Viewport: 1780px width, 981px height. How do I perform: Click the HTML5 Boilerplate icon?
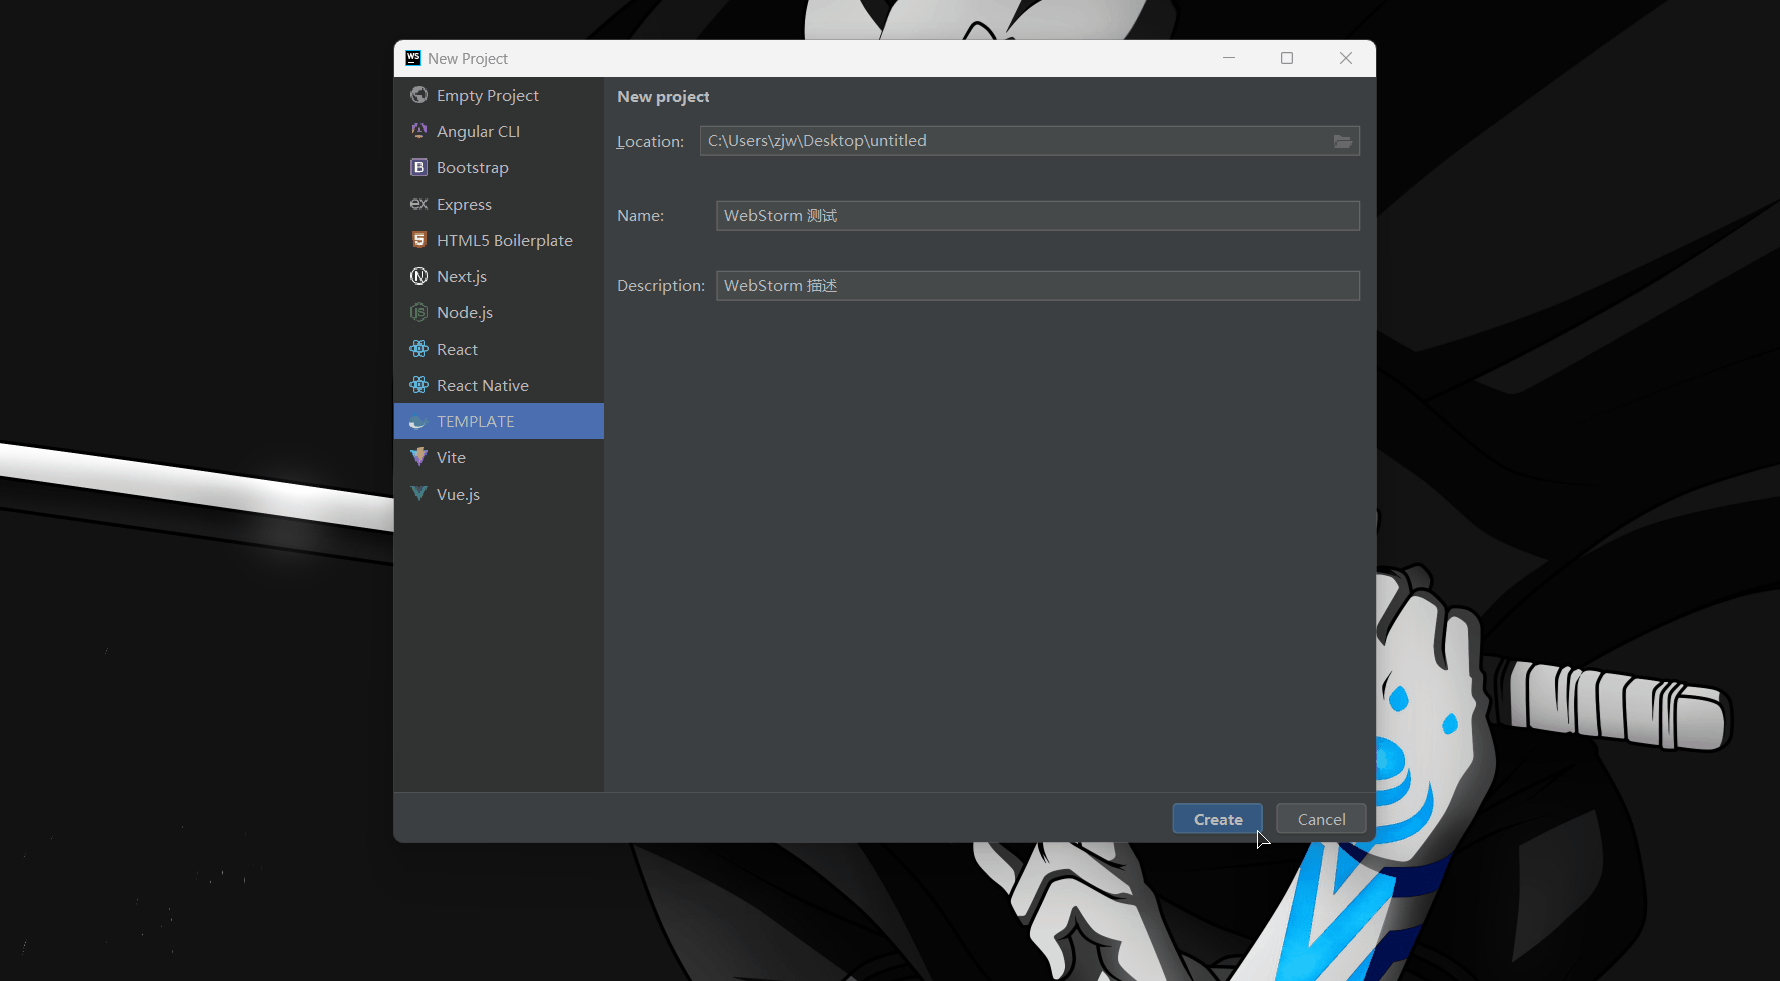(419, 240)
